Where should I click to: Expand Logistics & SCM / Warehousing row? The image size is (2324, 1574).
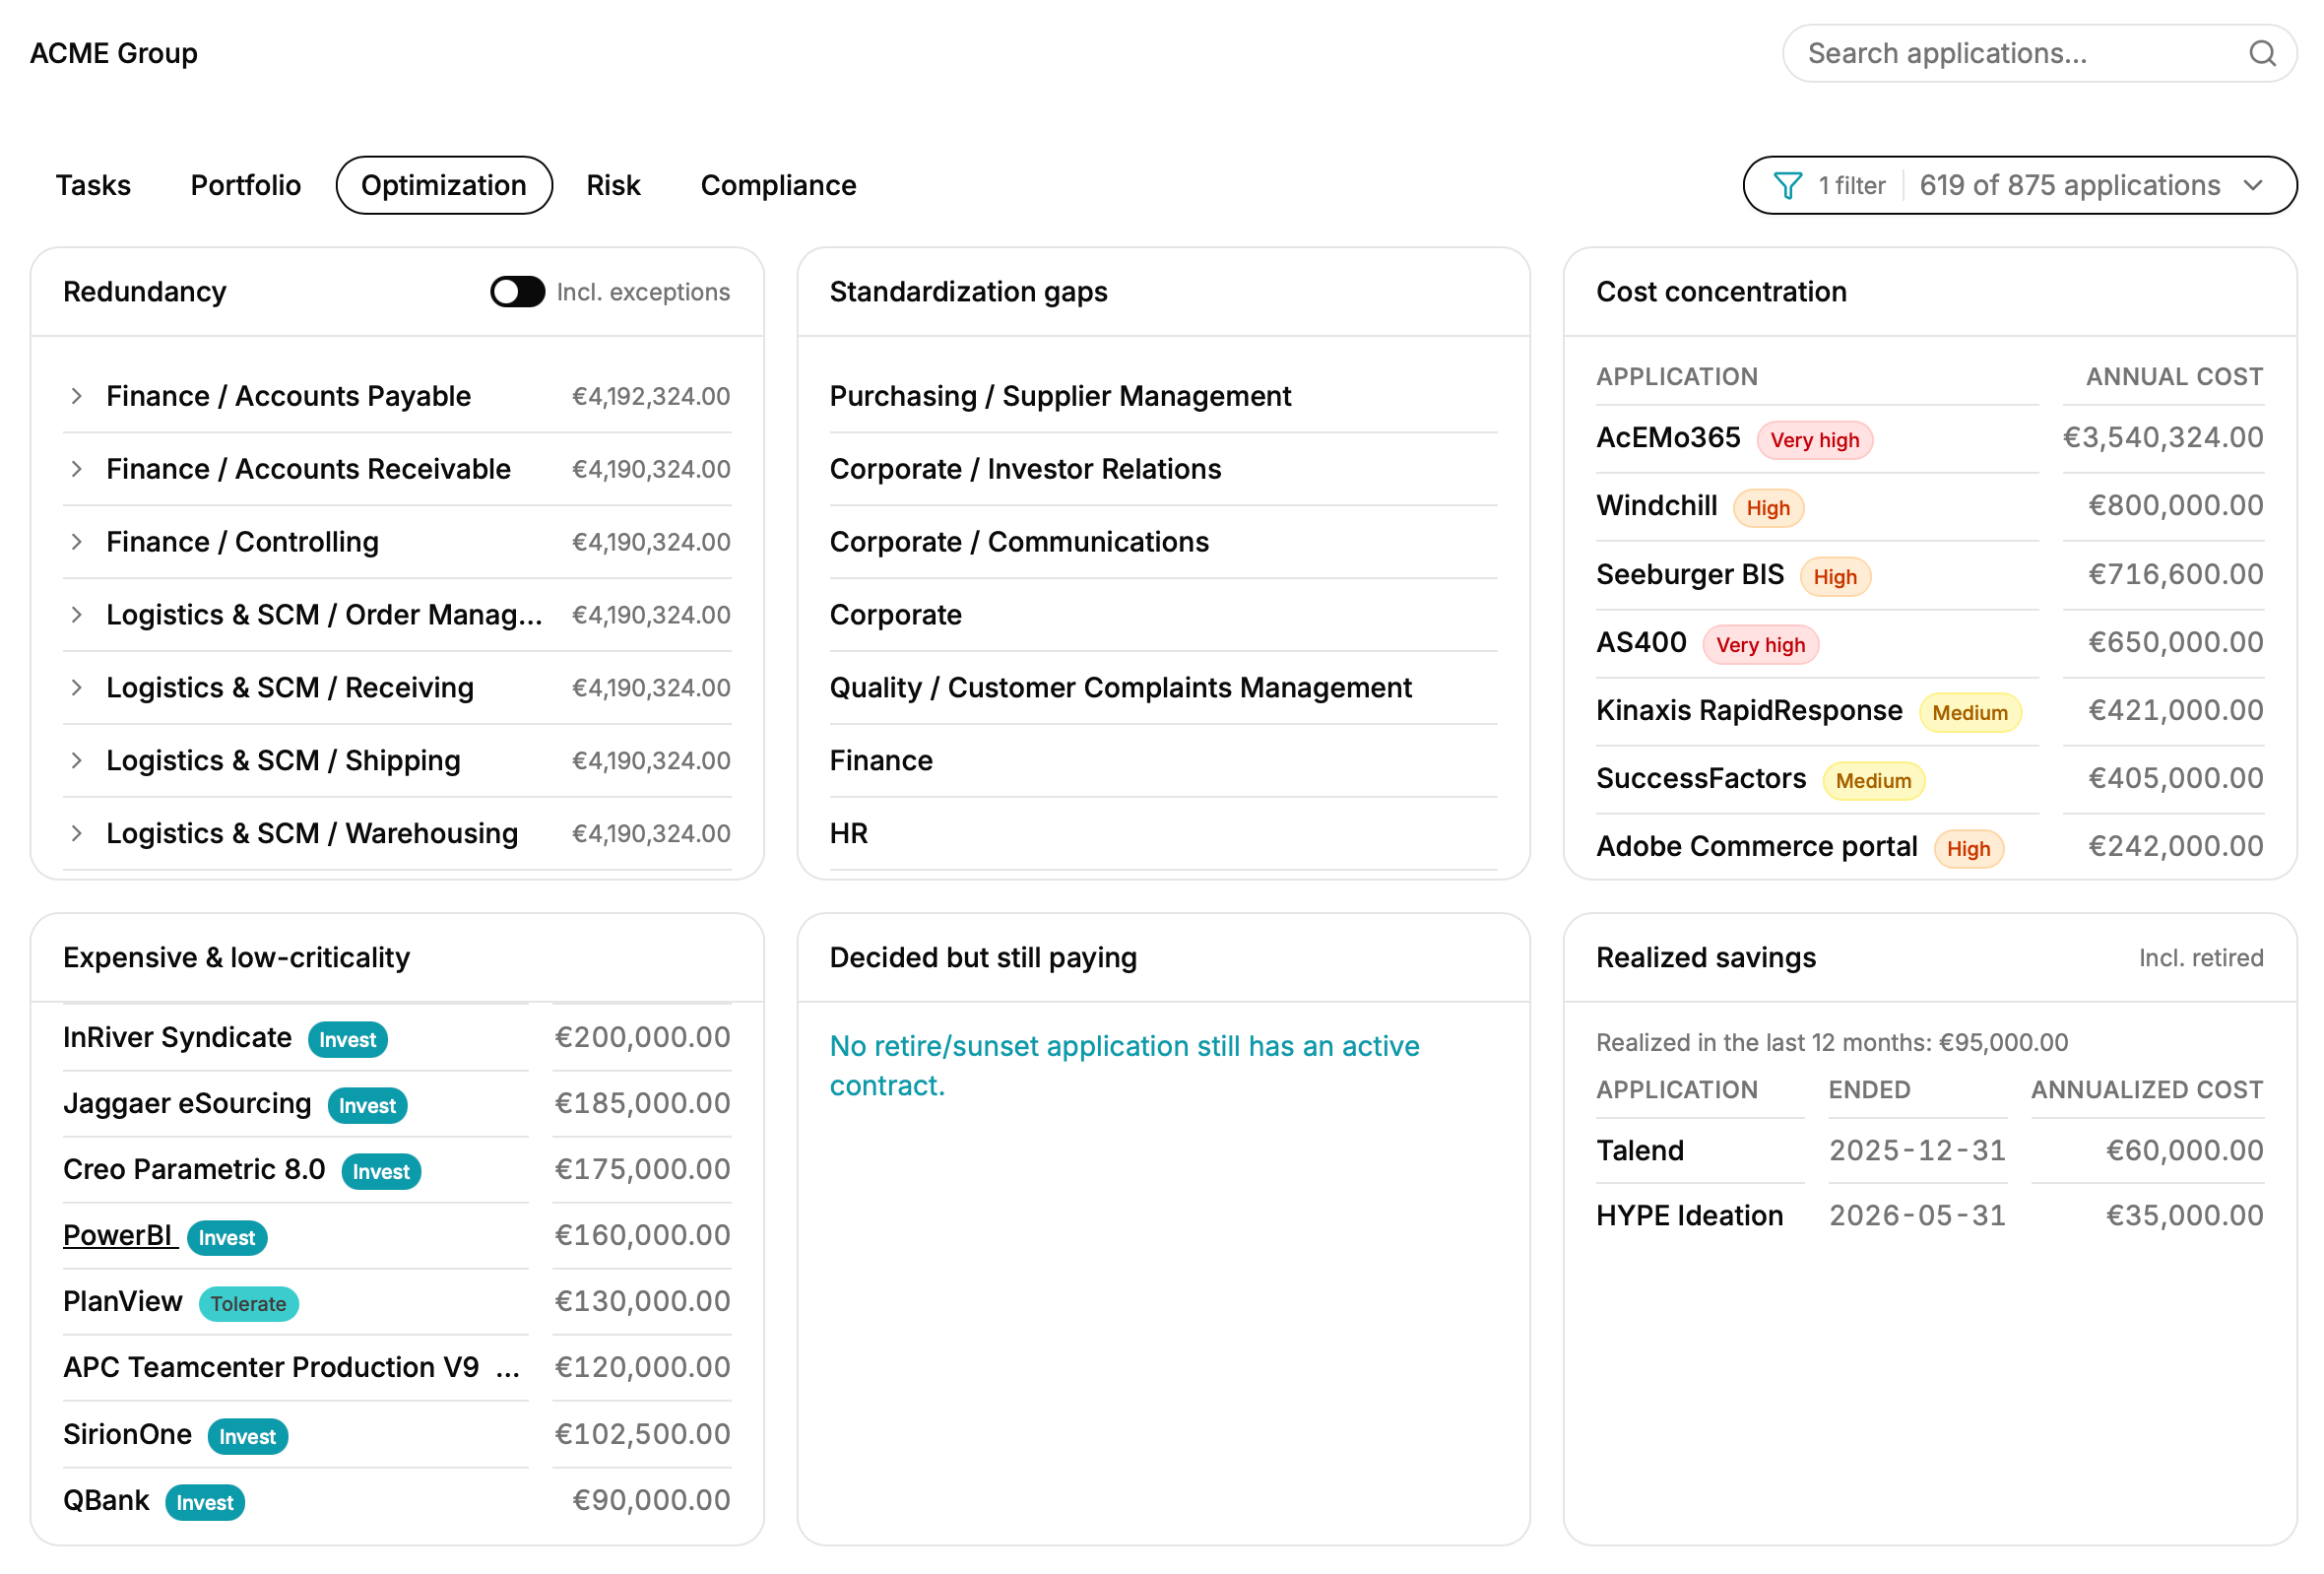pos(76,834)
